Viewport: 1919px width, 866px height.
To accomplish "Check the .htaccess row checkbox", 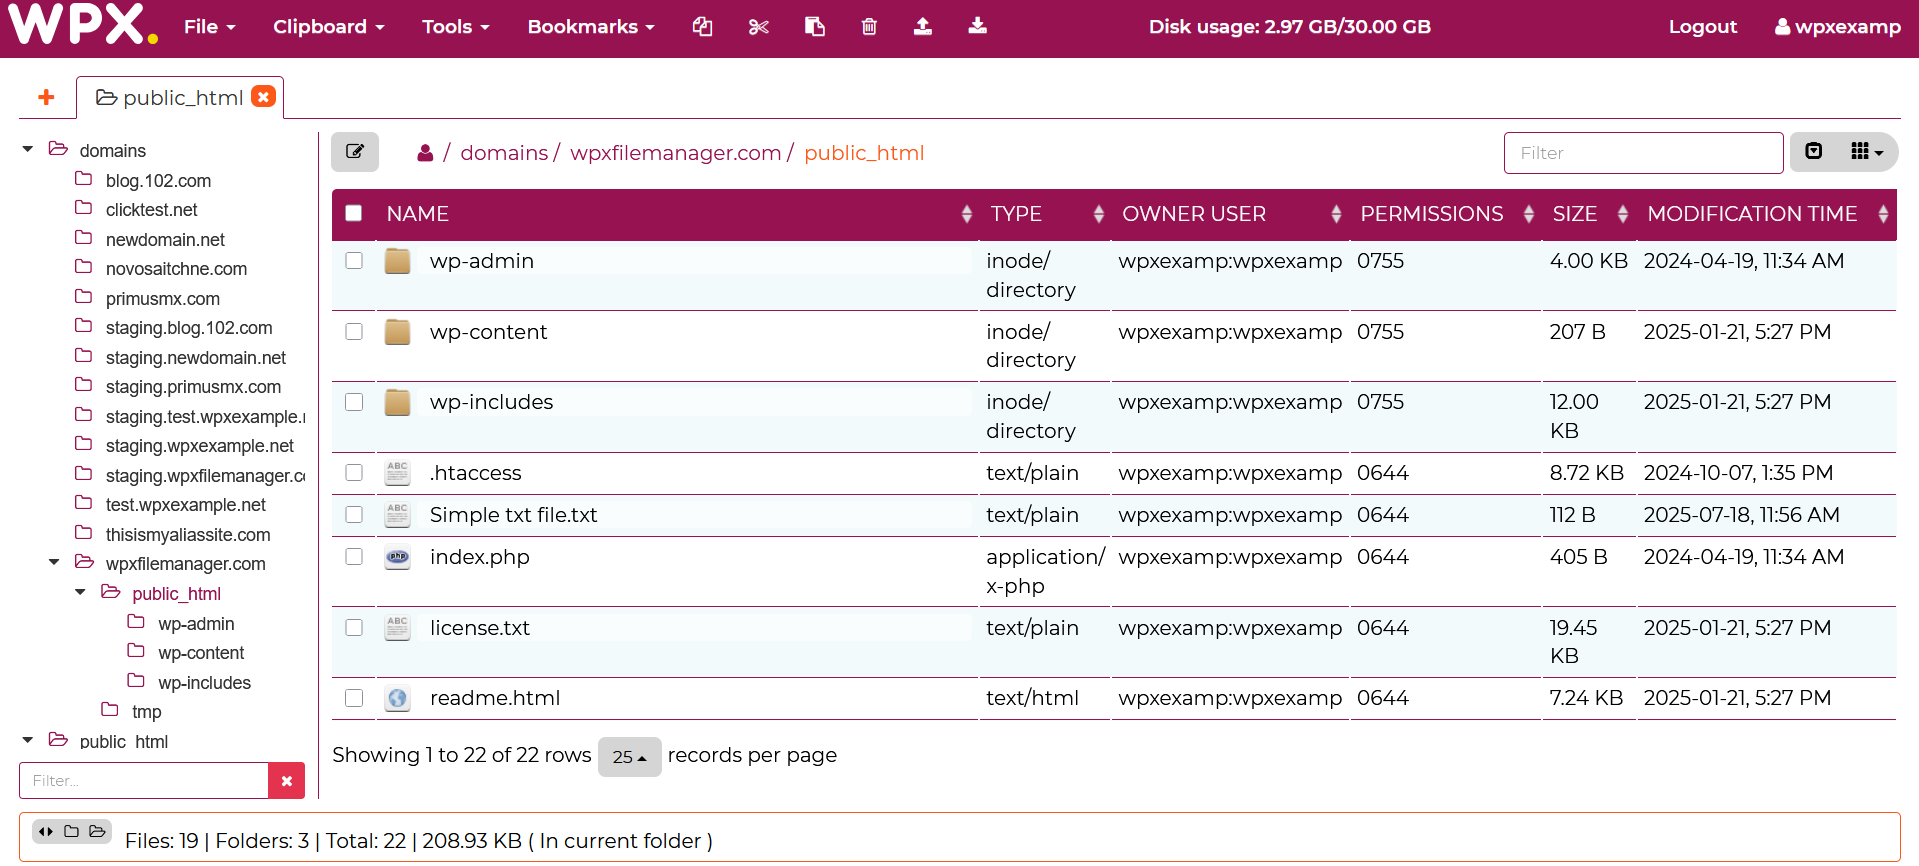I will [x=354, y=472].
